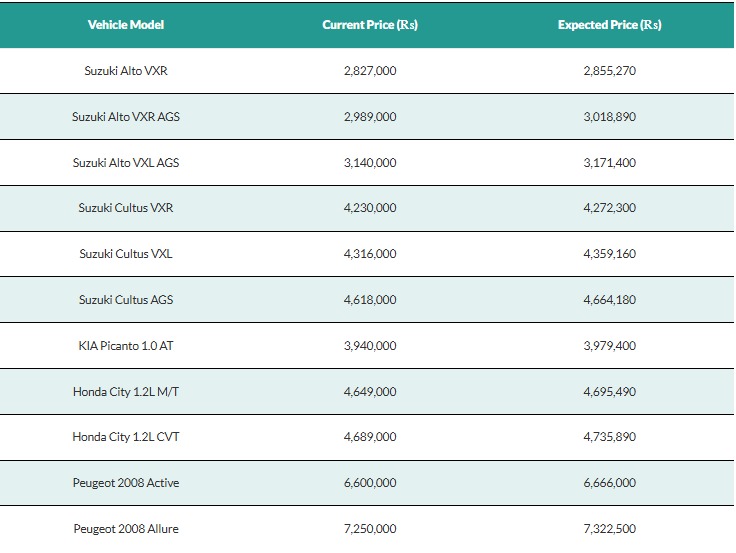Select the Suzuki Cultus VXR model cell

point(126,208)
